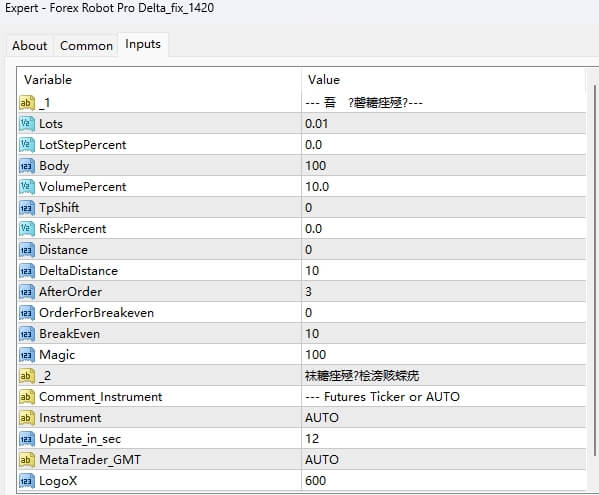Select the Distance value 0
This screenshot has width=599, height=495.
point(309,250)
